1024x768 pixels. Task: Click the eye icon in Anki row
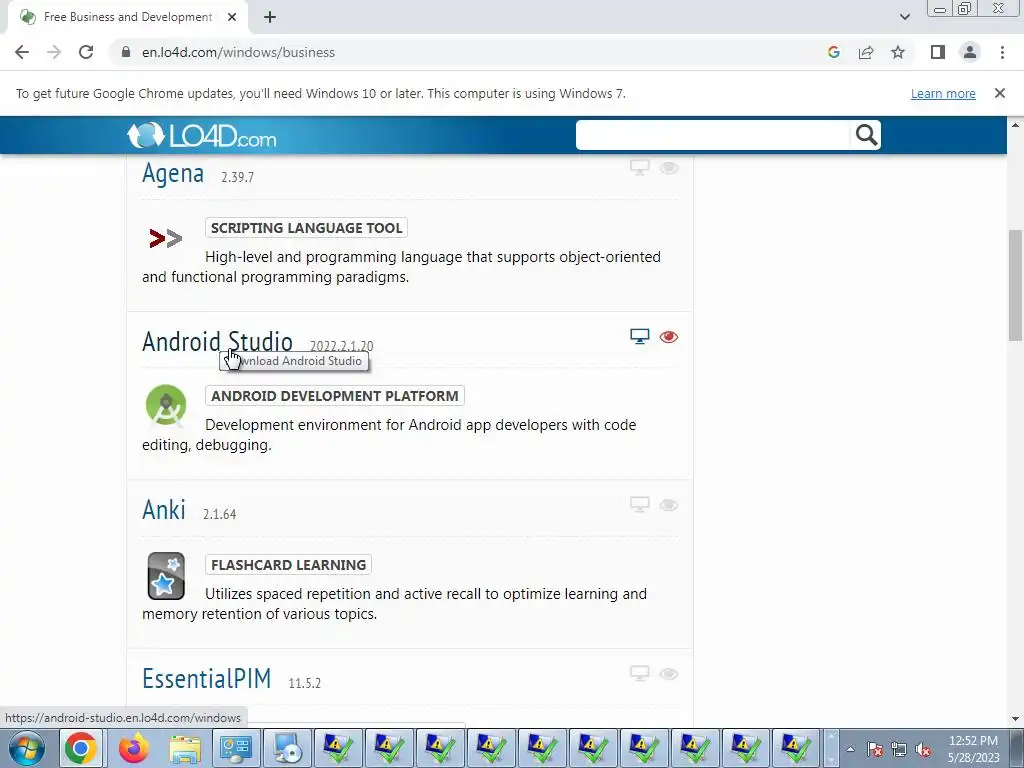pyautogui.click(x=669, y=505)
